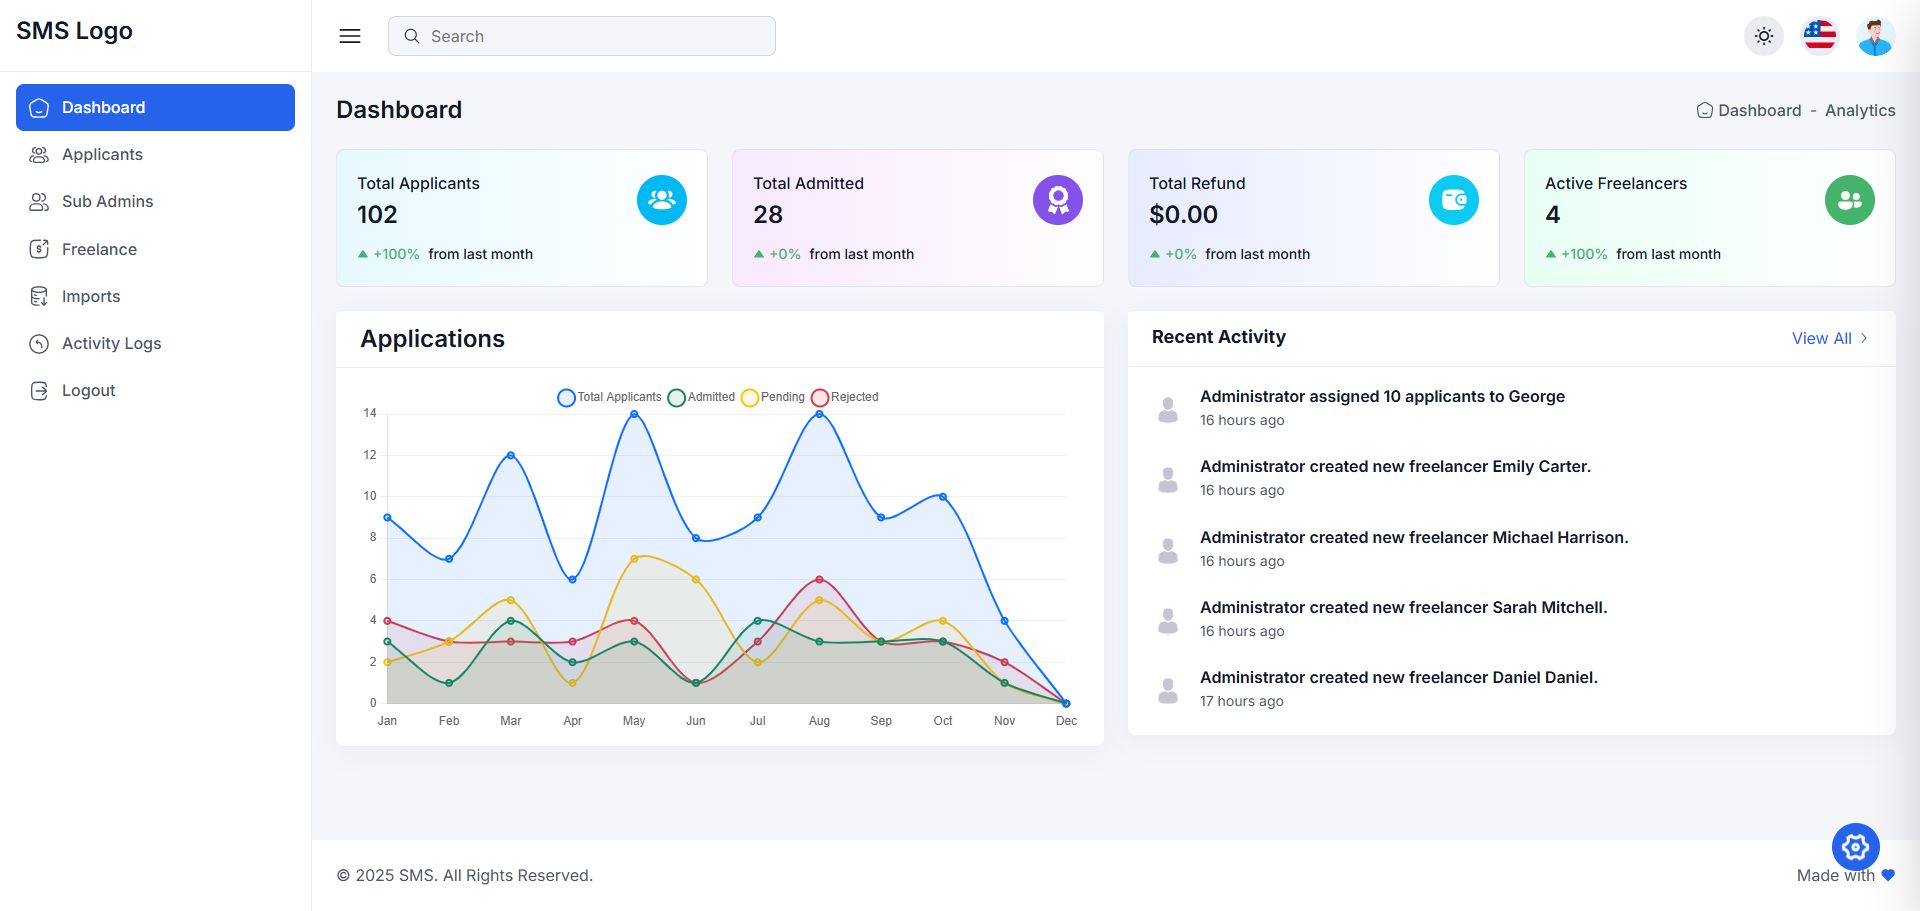Image resolution: width=1920 pixels, height=911 pixels.
Task: Switch theme with the sun icon
Action: tap(1764, 36)
